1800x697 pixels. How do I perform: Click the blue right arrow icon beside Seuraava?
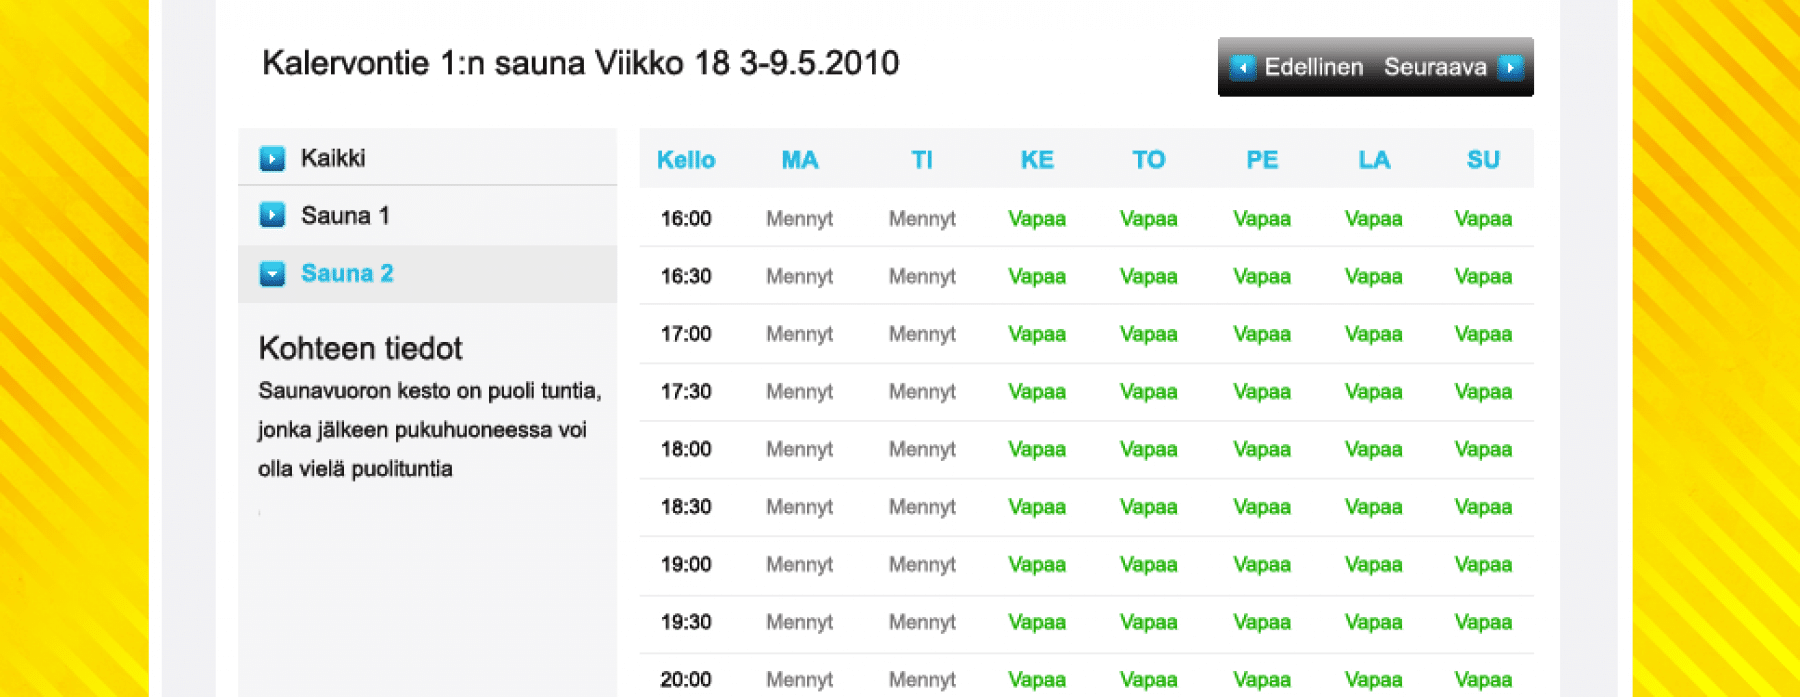[x=1511, y=67]
